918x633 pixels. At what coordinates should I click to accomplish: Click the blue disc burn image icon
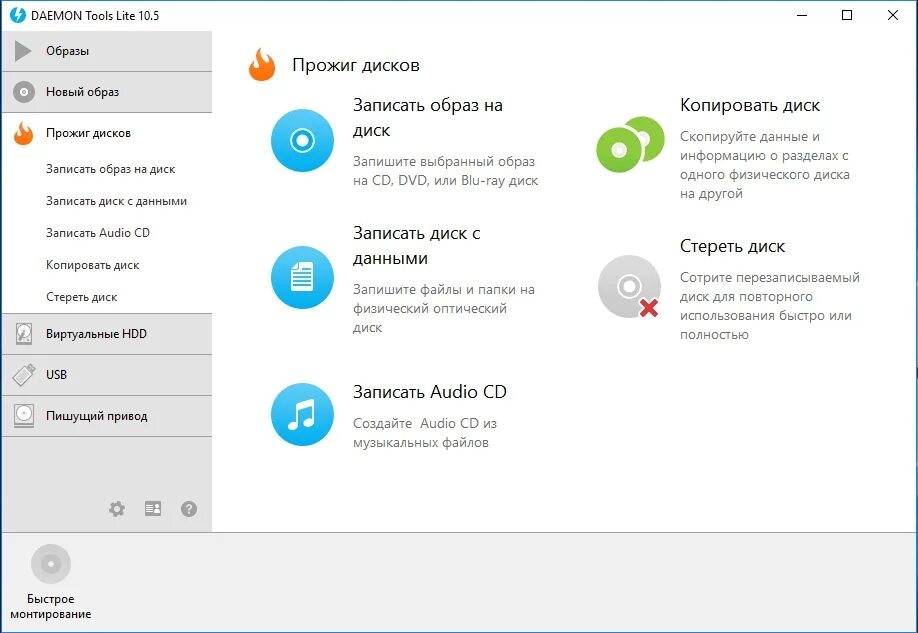pyautogui.click(x=302, y=141)
